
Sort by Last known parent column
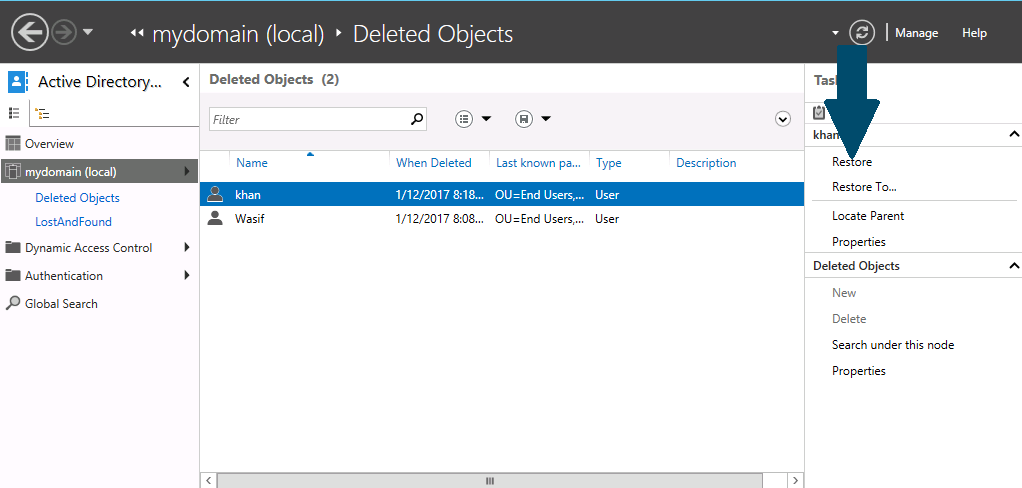pyautogui.click(x=538, y=163)
